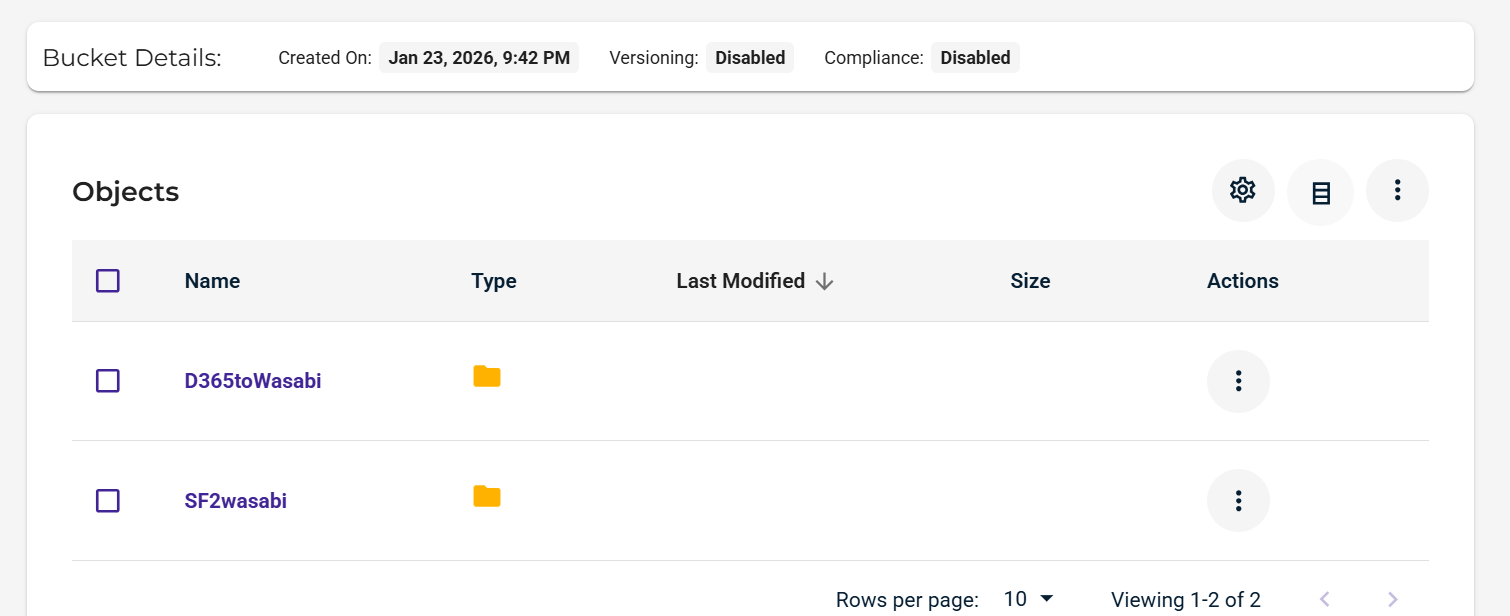Open actions menu for SF2wasabi folder
Image resolution: width=1510 pixels, height=616 pixels.
click(x=1238, y=500)
